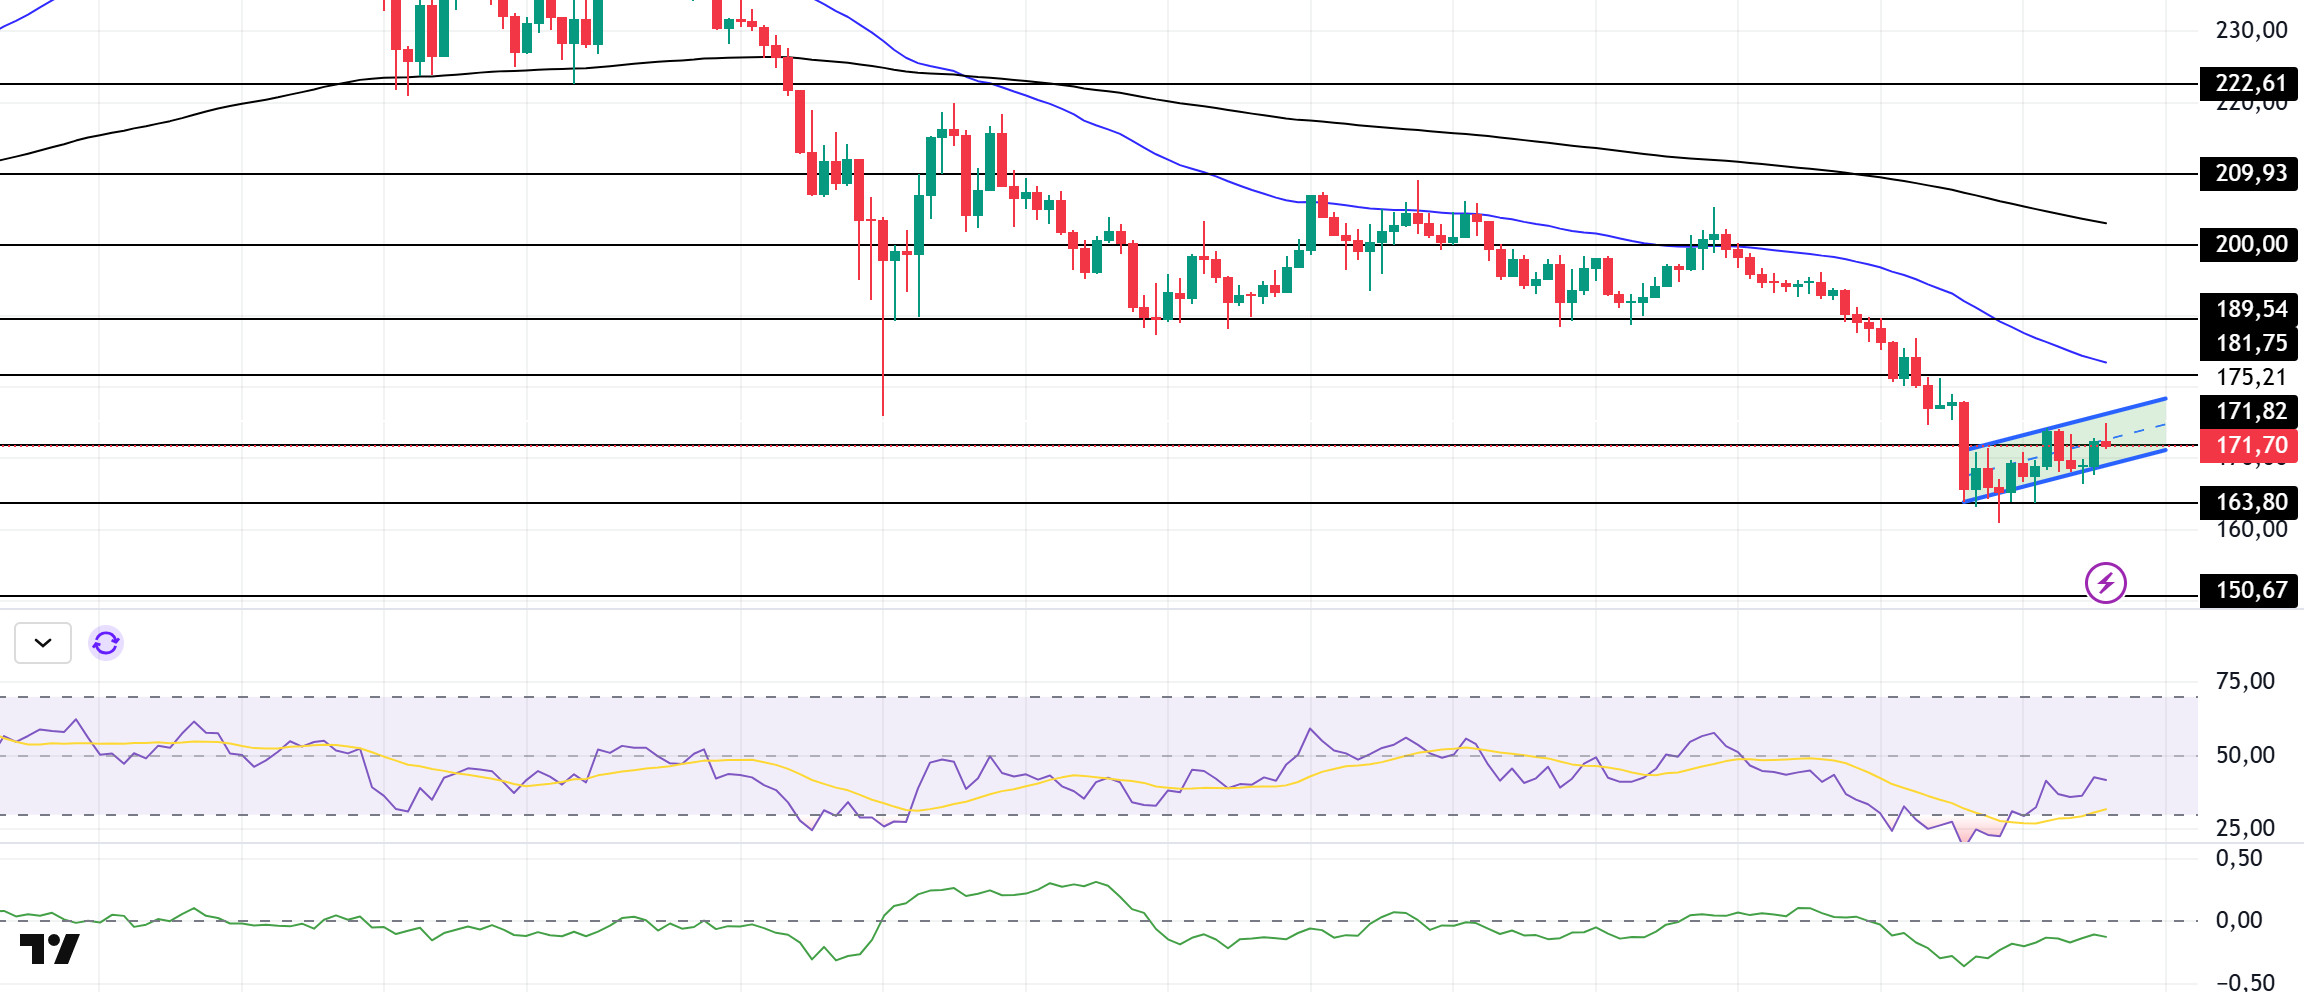
Task: Click the RSI 50,00 scale value
Action: pos(2245,755)
